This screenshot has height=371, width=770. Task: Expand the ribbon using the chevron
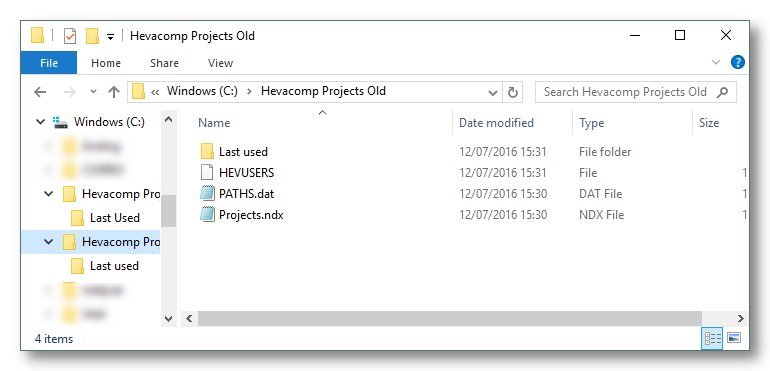click(x=716, y=62)
